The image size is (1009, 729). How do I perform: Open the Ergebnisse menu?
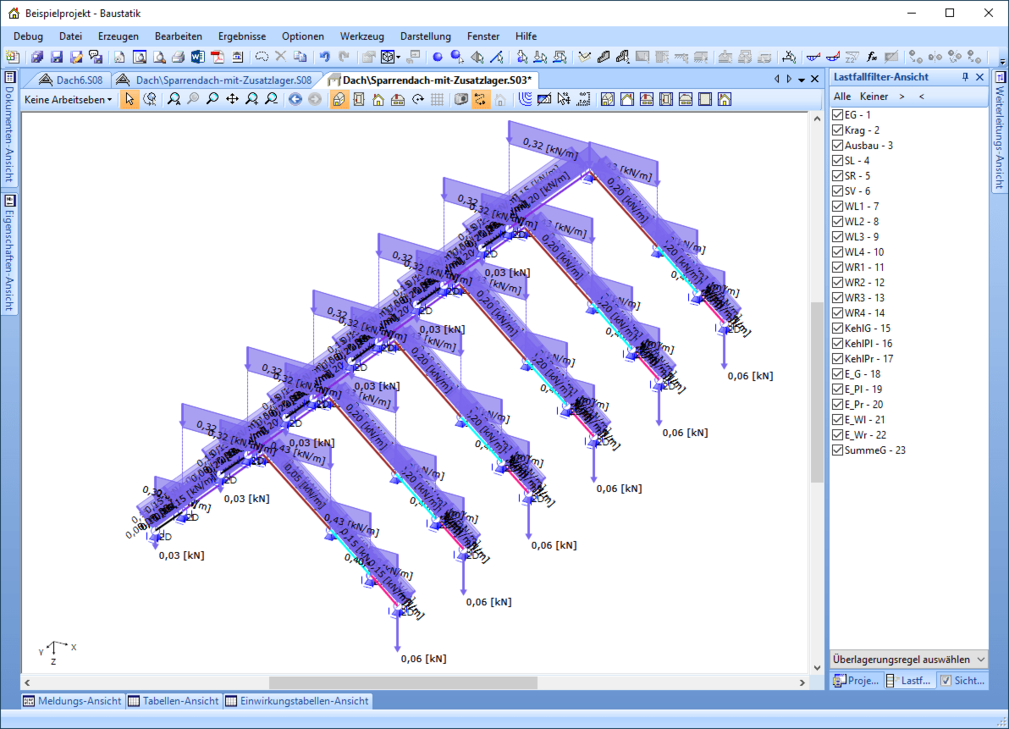[241, 36]
